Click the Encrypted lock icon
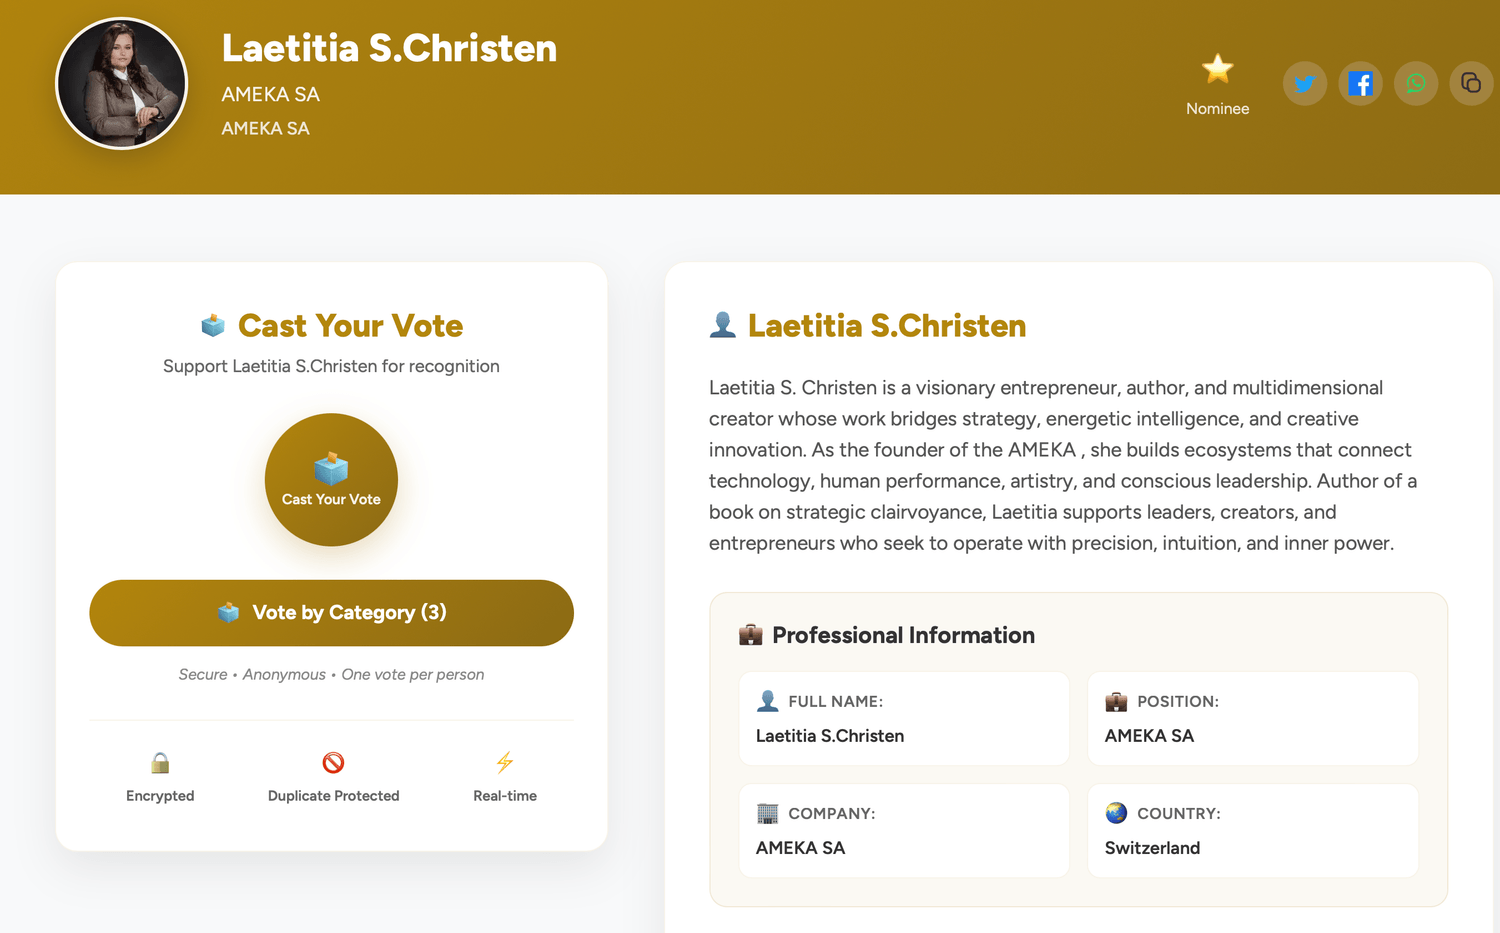Viewport: 1500px width, 933px height. (x=160, y=764)
